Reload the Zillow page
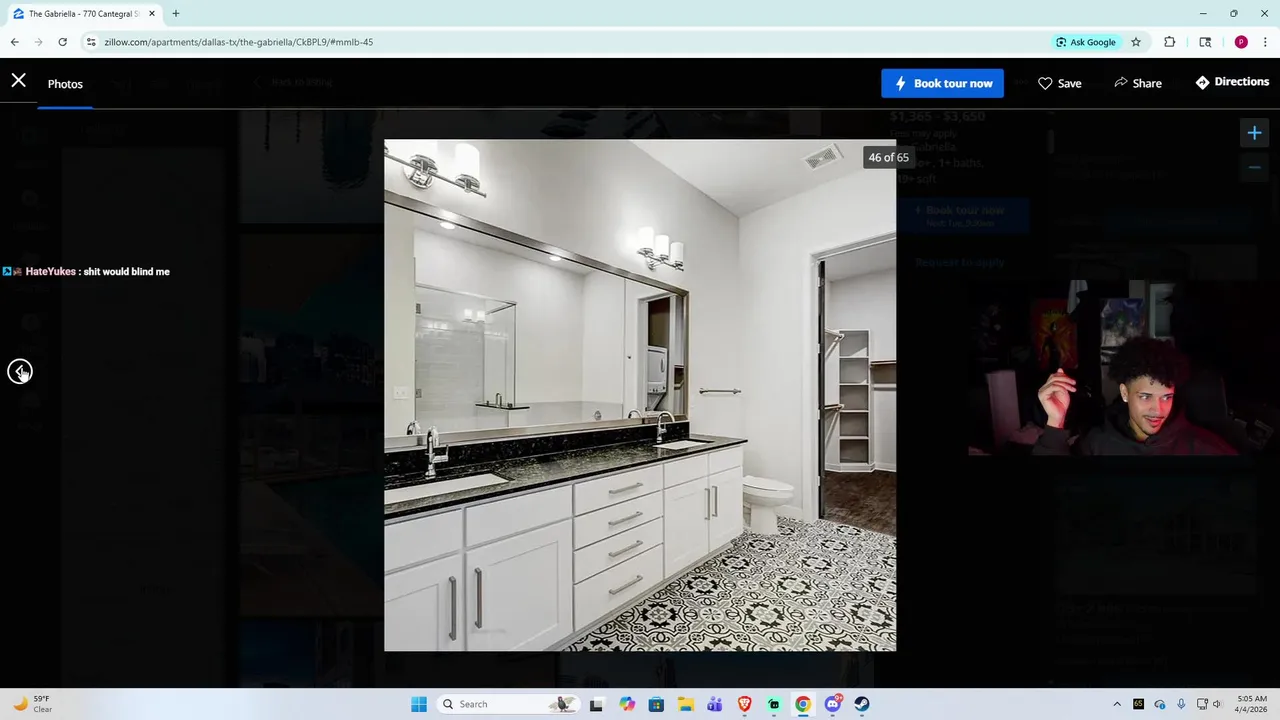1280x720 pixels. (63, 42)
